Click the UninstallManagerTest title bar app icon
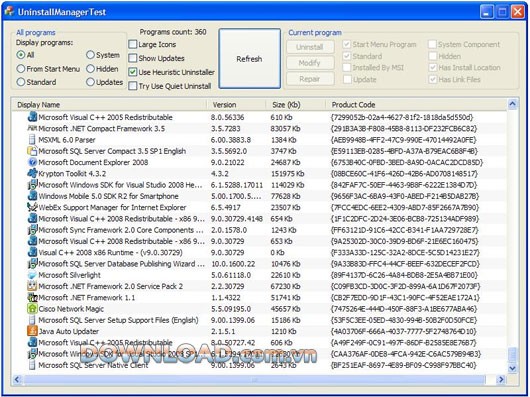The image size is (530, 397). [x=9, y=12]
